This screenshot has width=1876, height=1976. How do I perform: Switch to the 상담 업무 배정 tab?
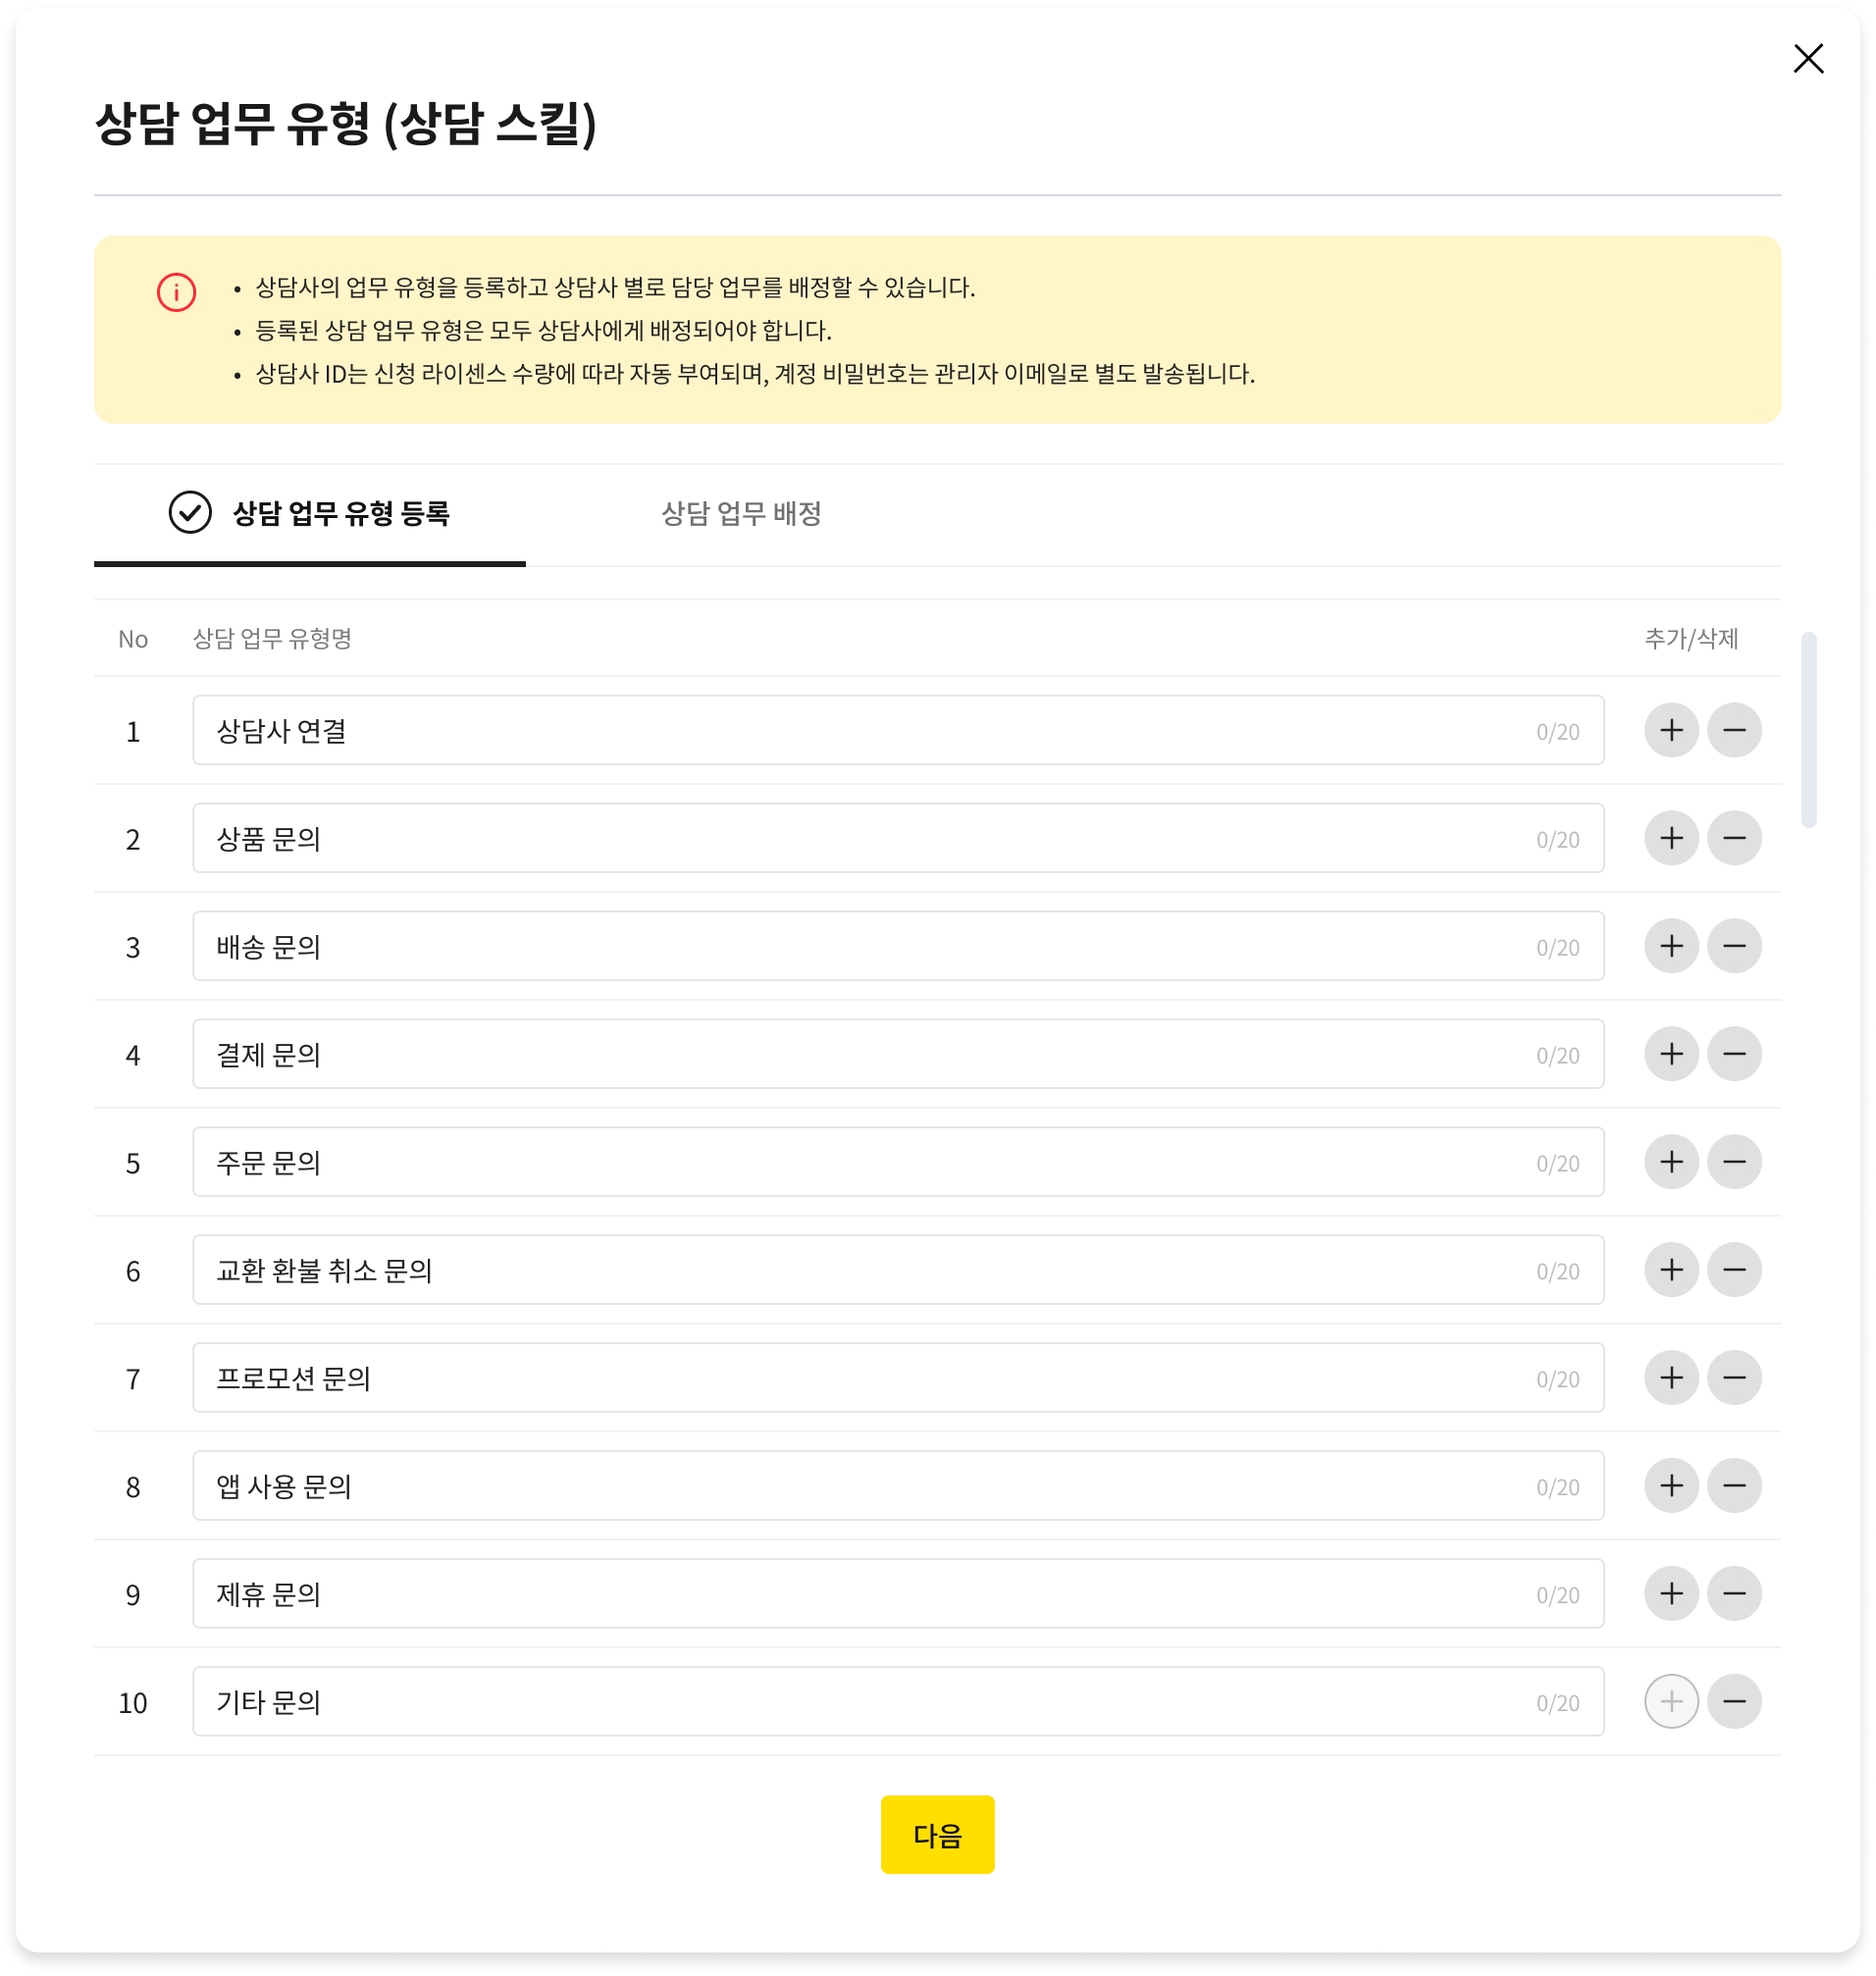(x=741, y=514)
